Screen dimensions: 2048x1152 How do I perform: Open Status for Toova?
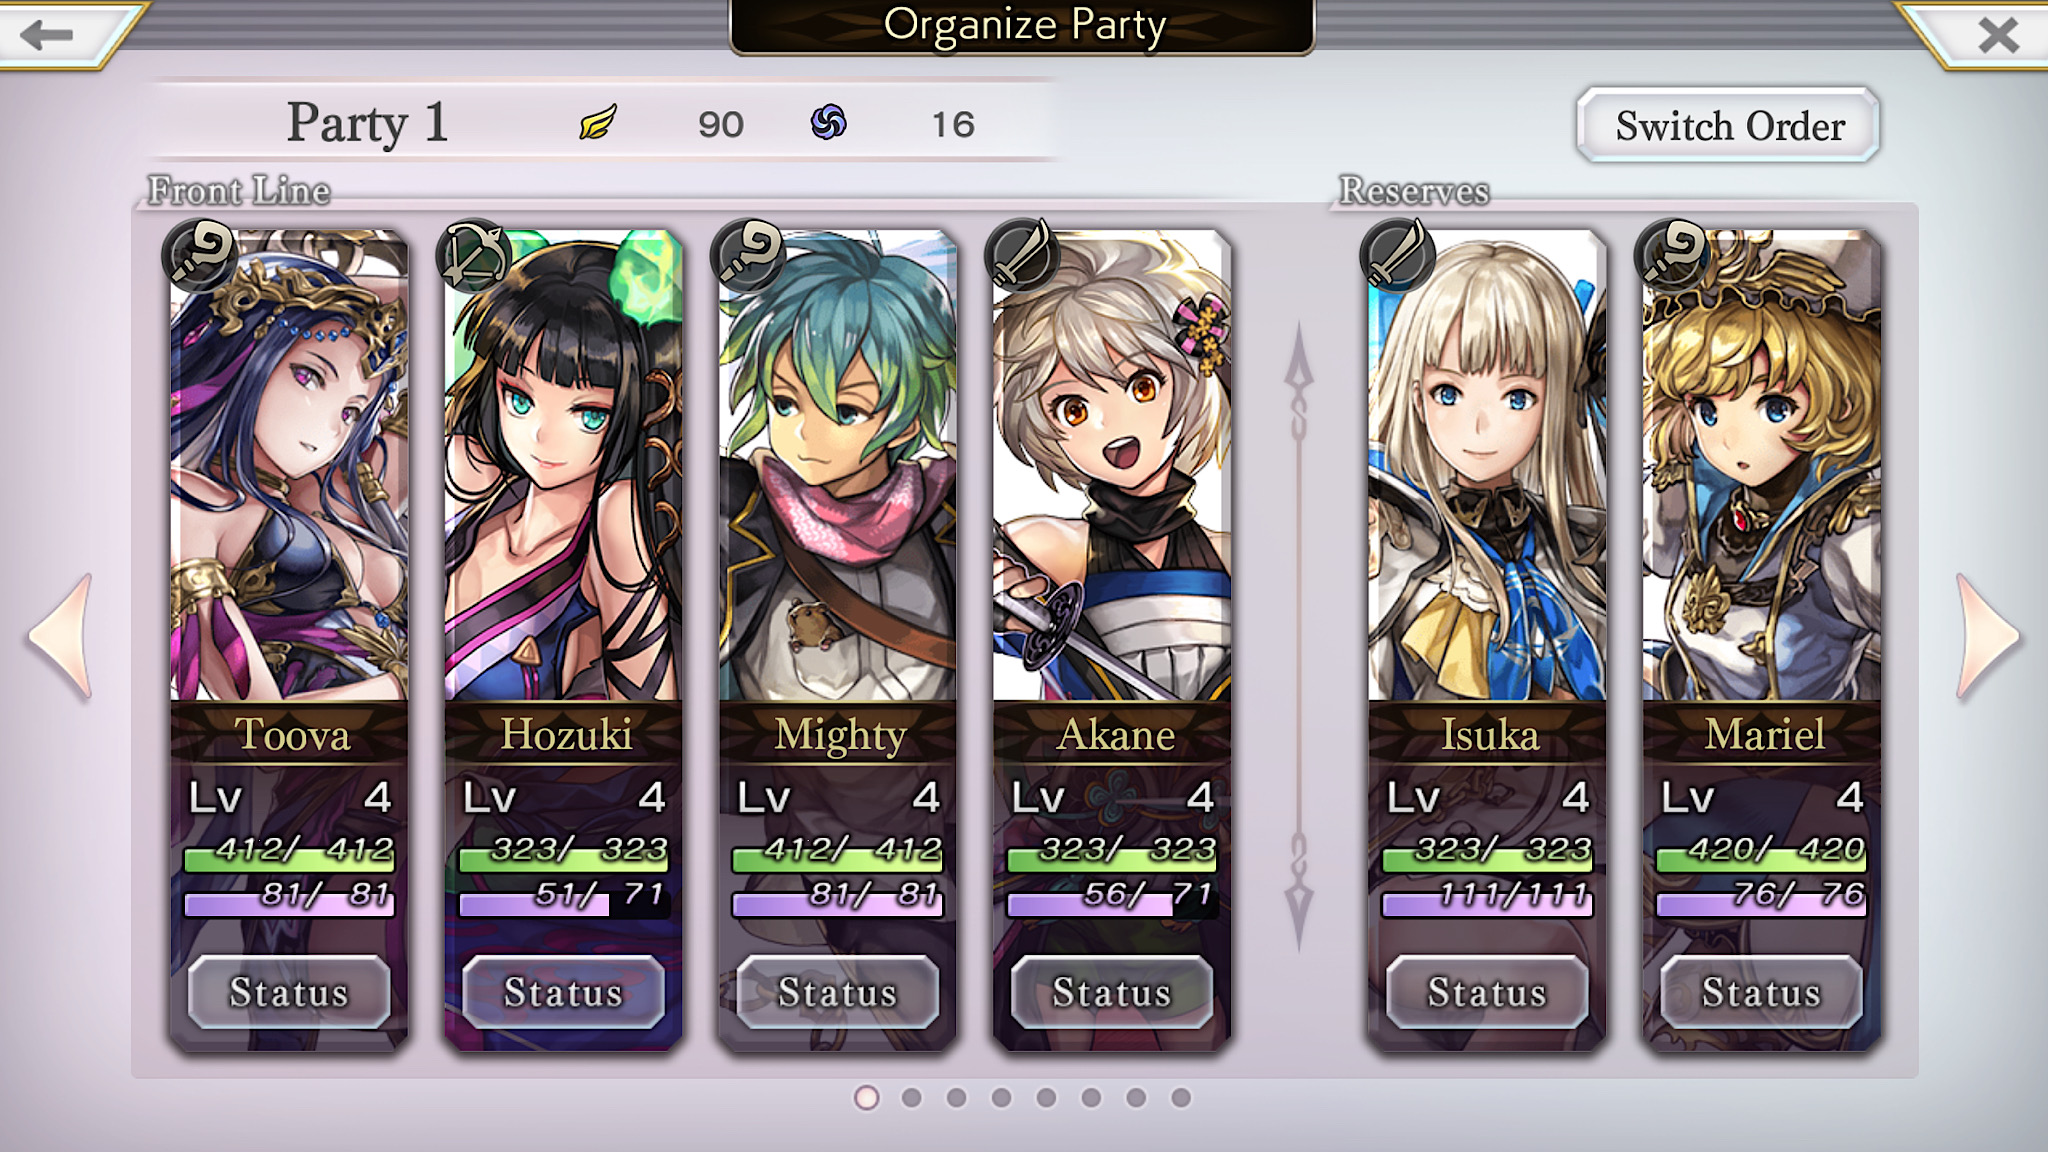(289, 992)
